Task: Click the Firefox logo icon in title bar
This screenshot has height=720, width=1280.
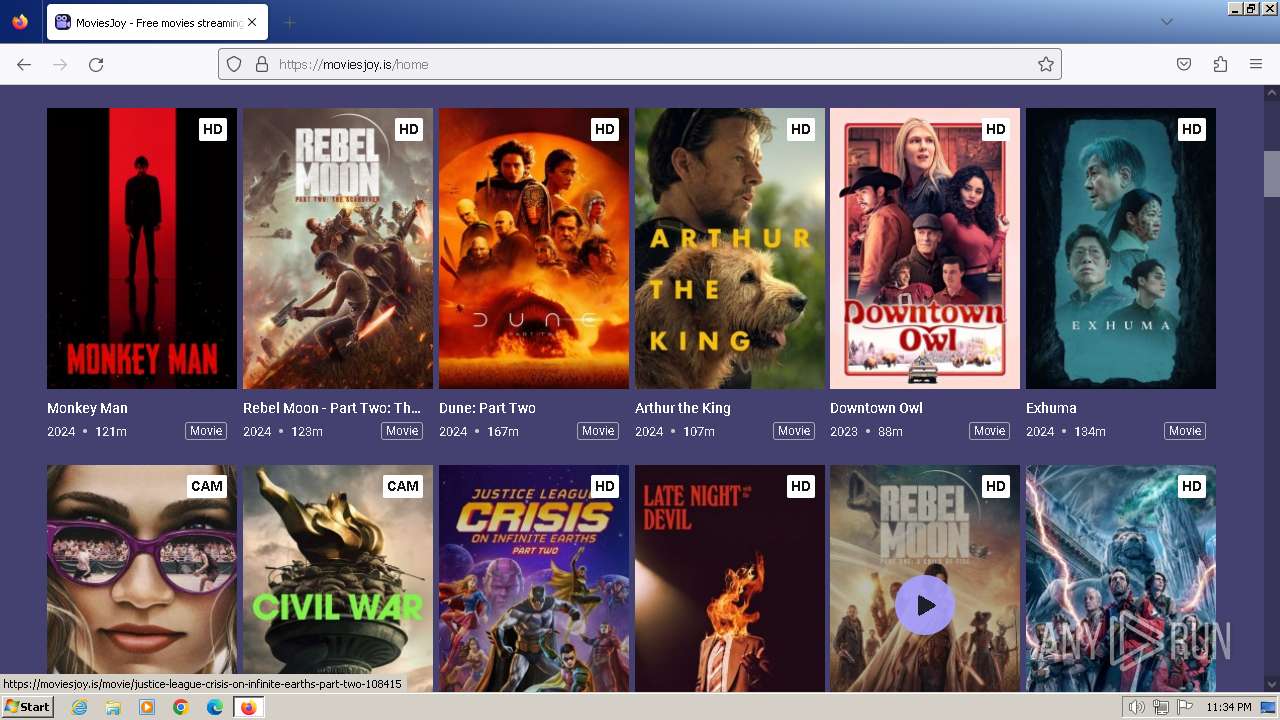Action: coord(20,21)
